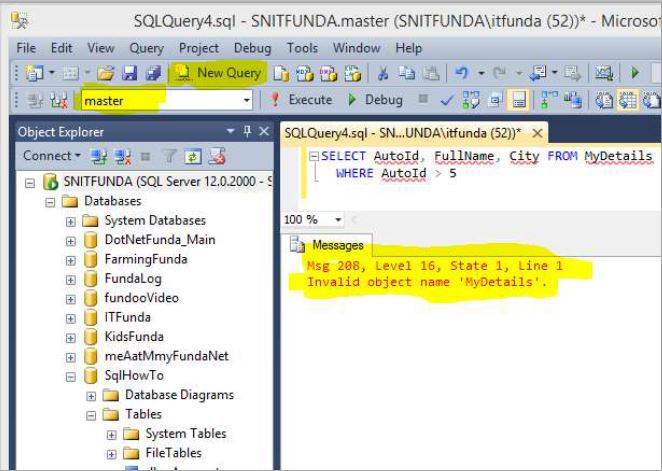Image resolution: width=662 pixels, height=471 pixels.
Task: Click the Refresh icon in Object Explorer
Action: pyautogui.click(x=193, y=157)
